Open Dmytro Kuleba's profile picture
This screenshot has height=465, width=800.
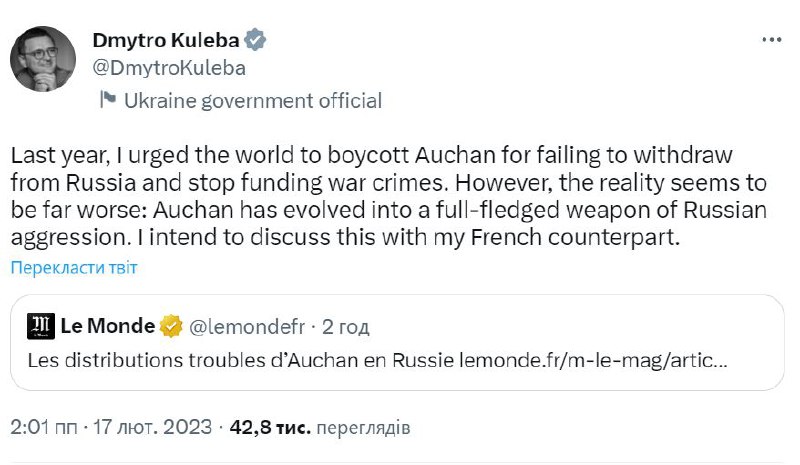[43, 58]
